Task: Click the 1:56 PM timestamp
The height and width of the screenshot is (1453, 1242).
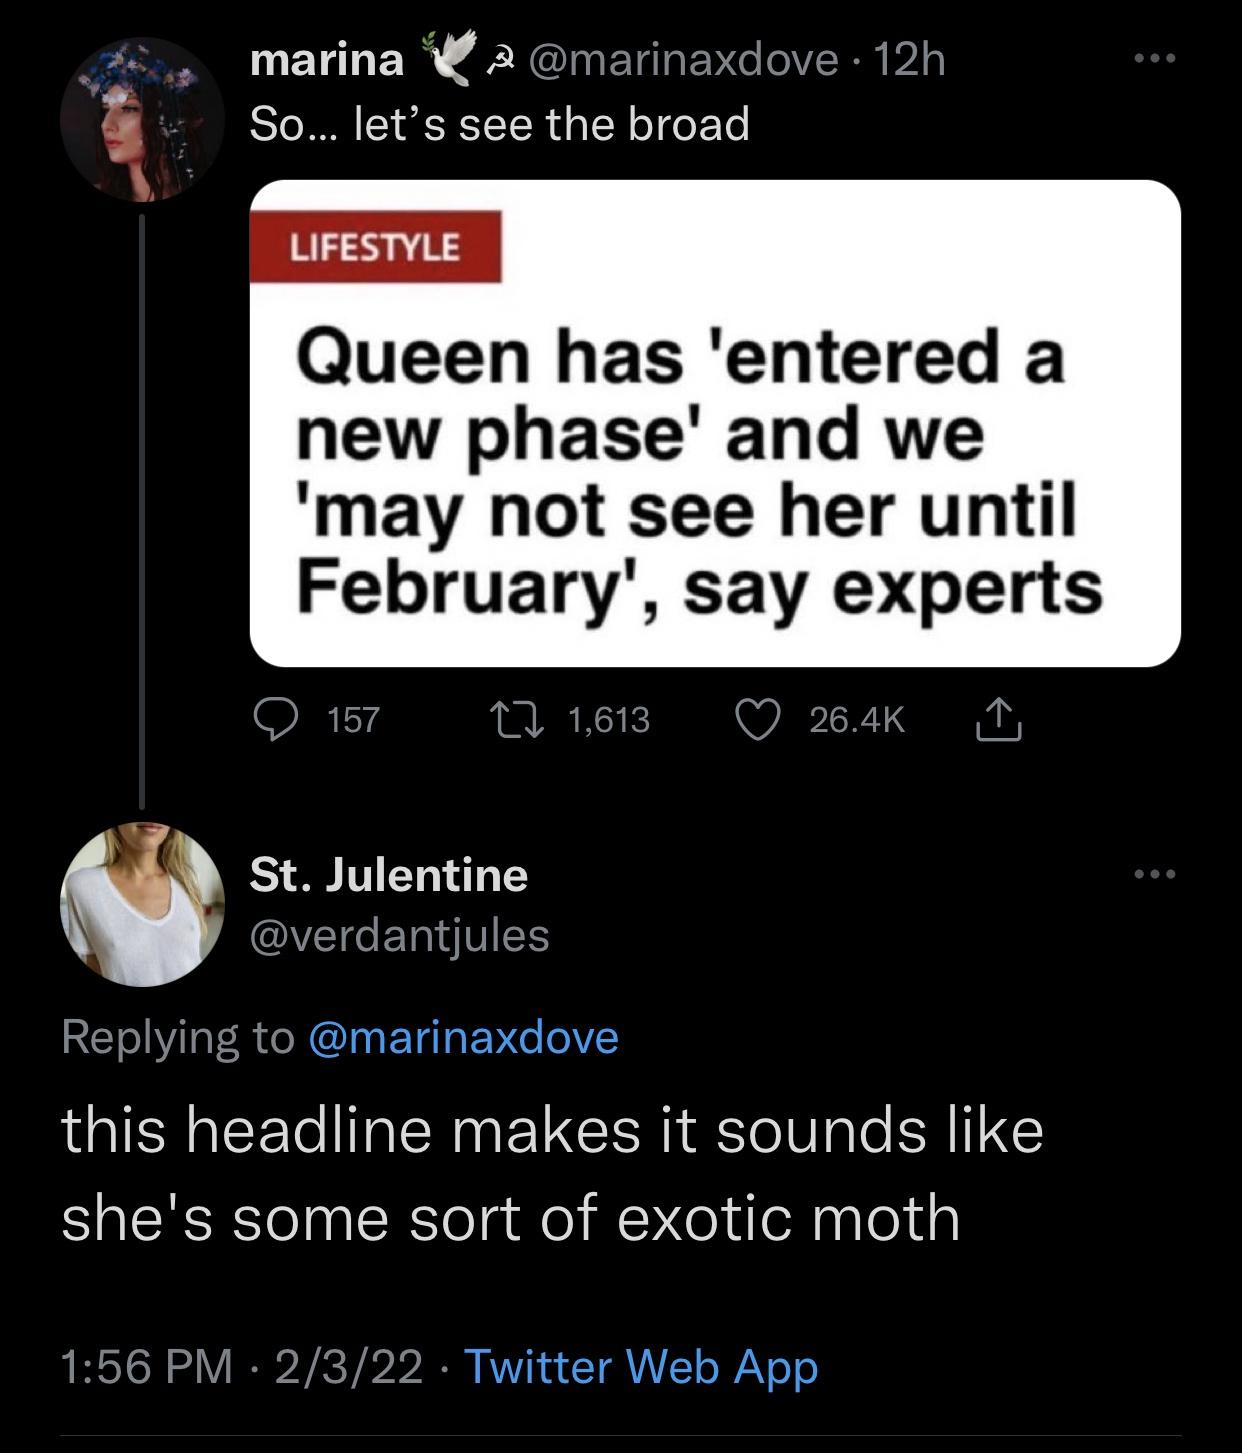Action: click(146, 1366)
